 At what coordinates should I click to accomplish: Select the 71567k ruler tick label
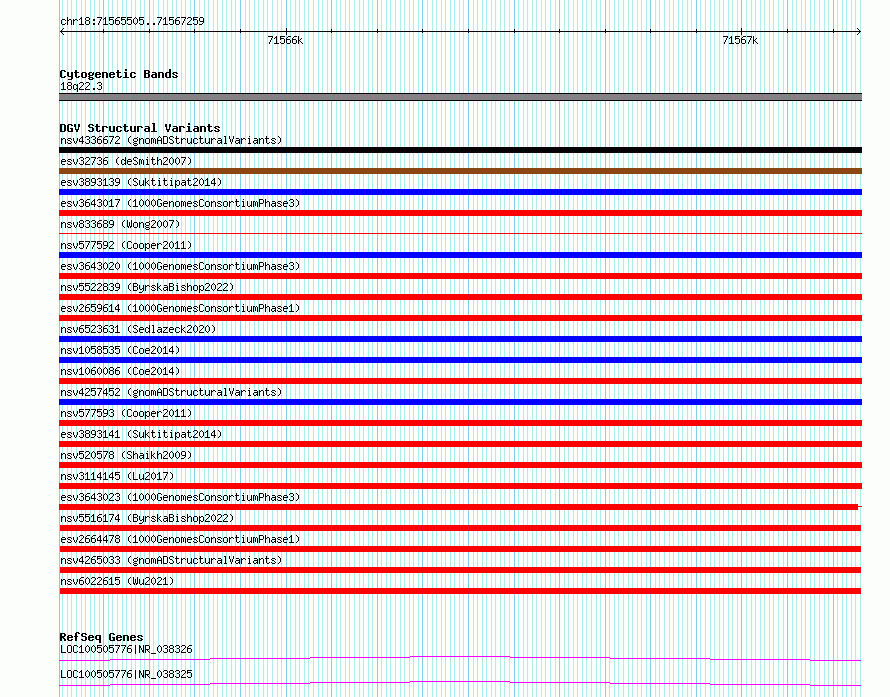[x=740, y=40]
